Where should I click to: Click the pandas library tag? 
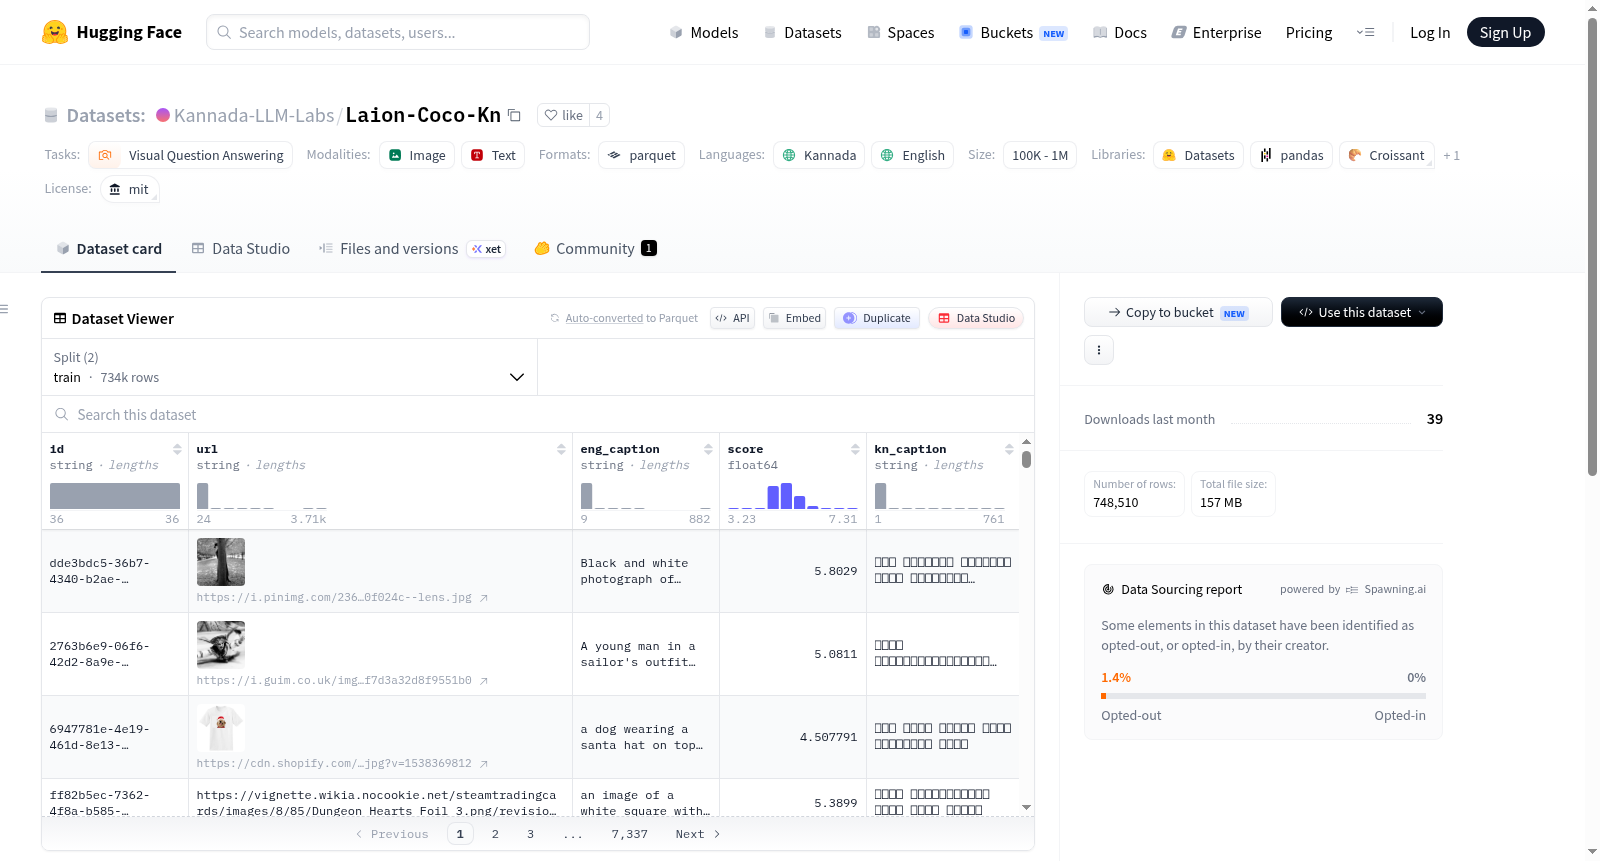[1291, 155]
